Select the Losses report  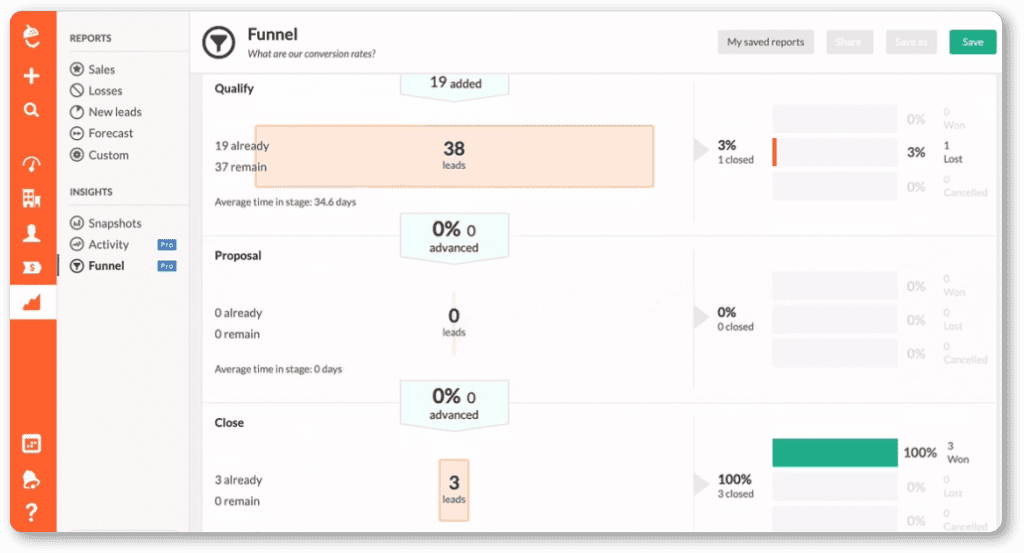(104, 91)
